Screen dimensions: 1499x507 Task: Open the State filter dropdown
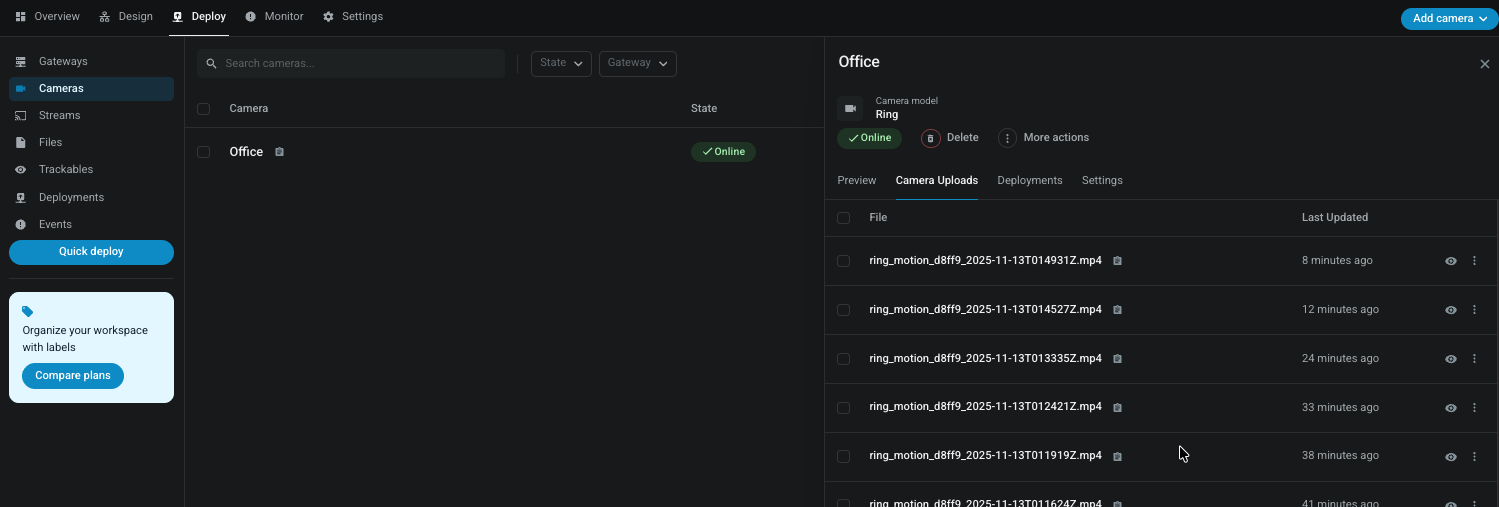[561, 63]
